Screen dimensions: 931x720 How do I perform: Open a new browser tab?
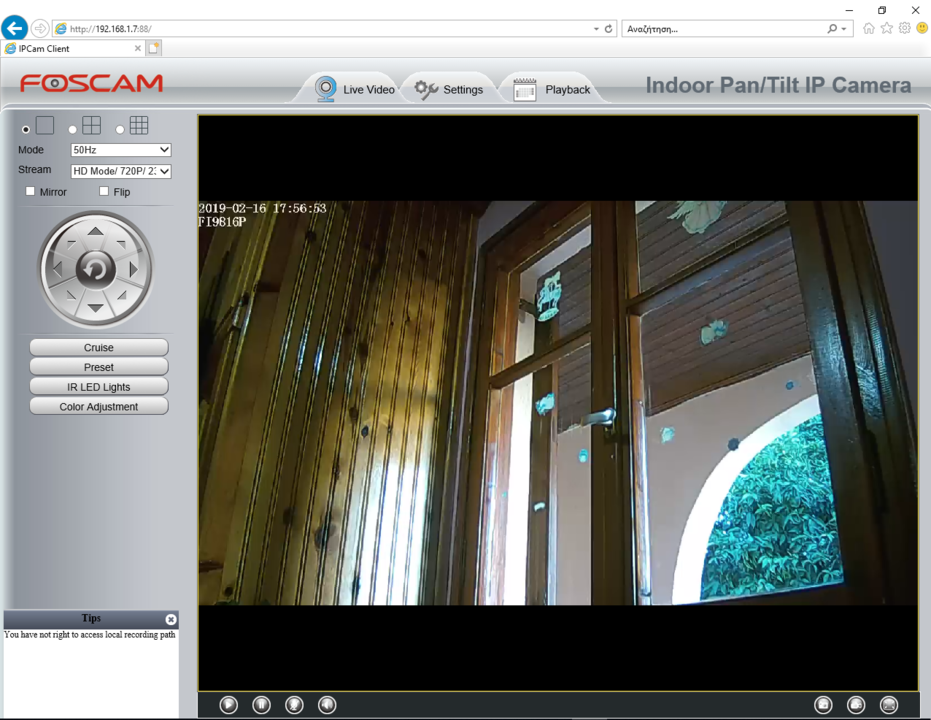153,48
